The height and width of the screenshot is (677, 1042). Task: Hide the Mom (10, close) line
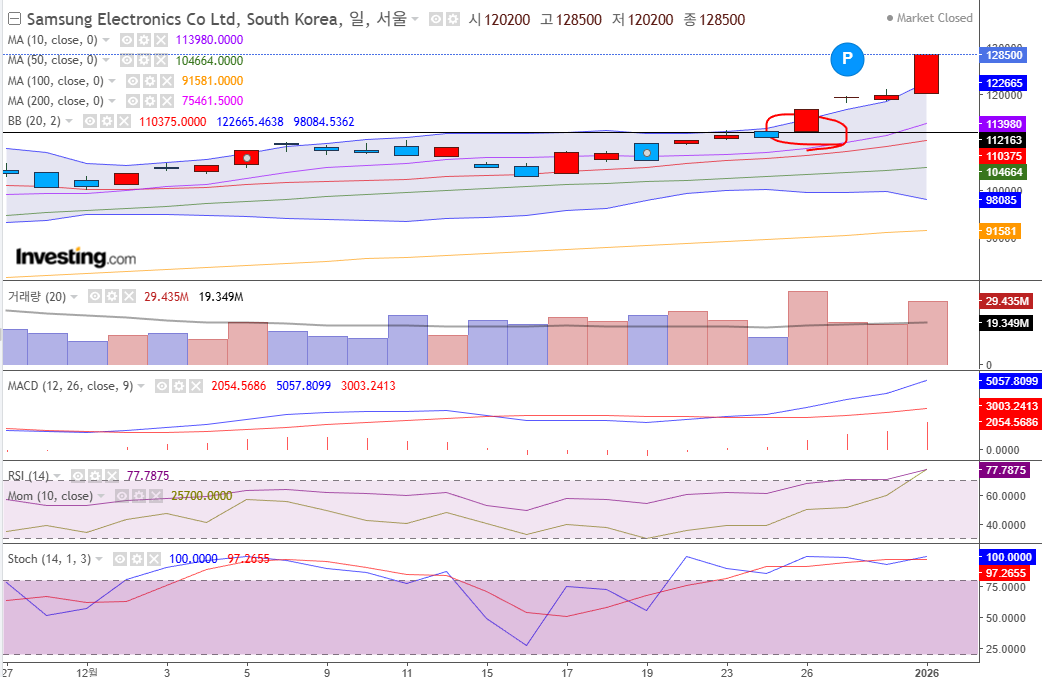coord(122,496)
